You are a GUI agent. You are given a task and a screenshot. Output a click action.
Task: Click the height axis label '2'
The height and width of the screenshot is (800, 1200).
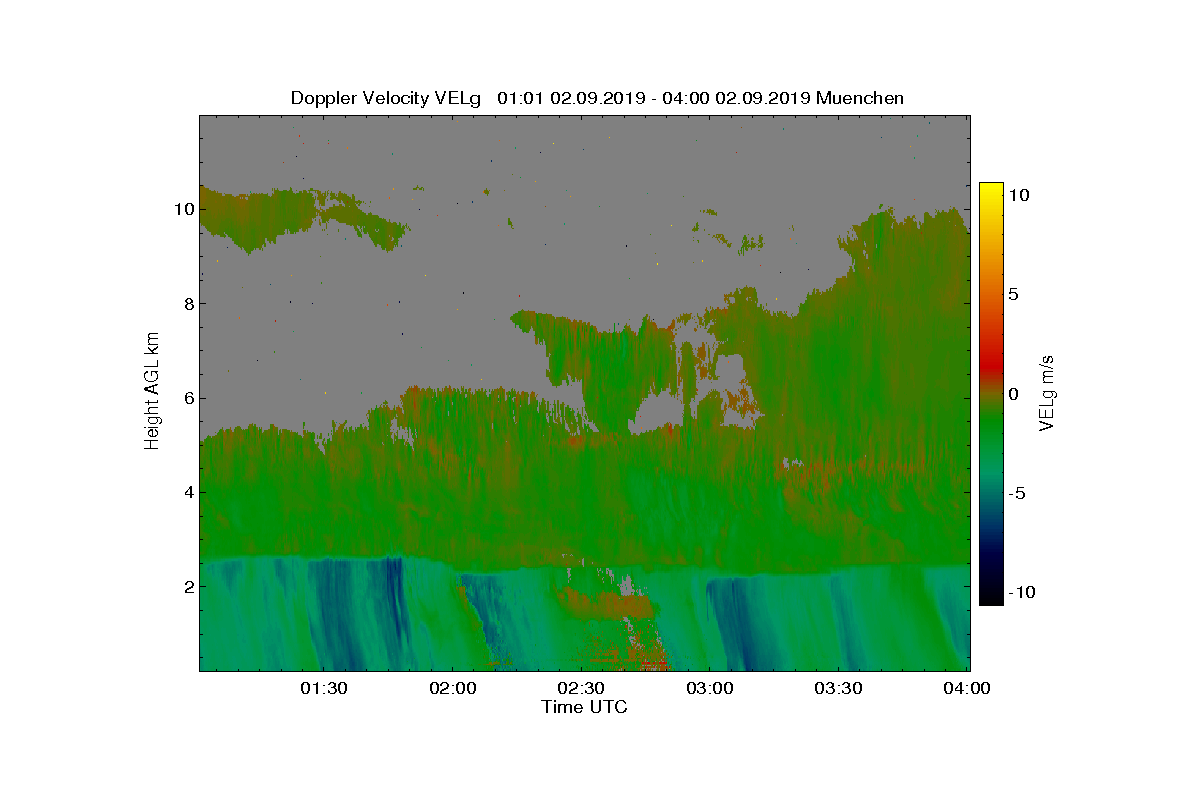point(188,586)
